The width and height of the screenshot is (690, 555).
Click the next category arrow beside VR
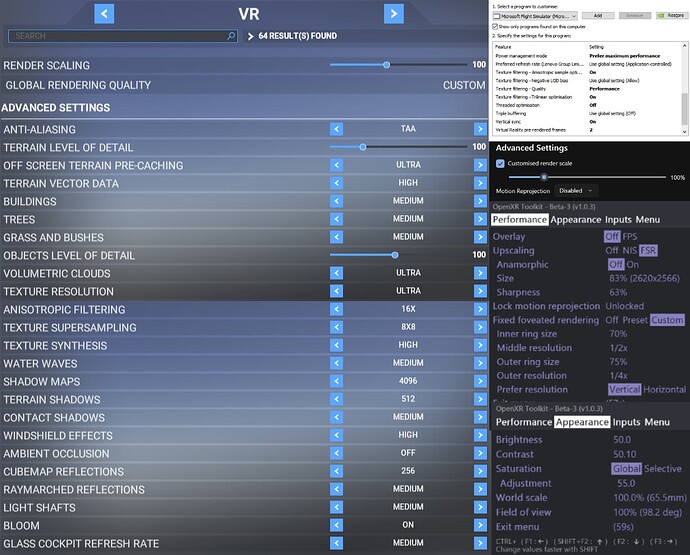coord(393,13)
